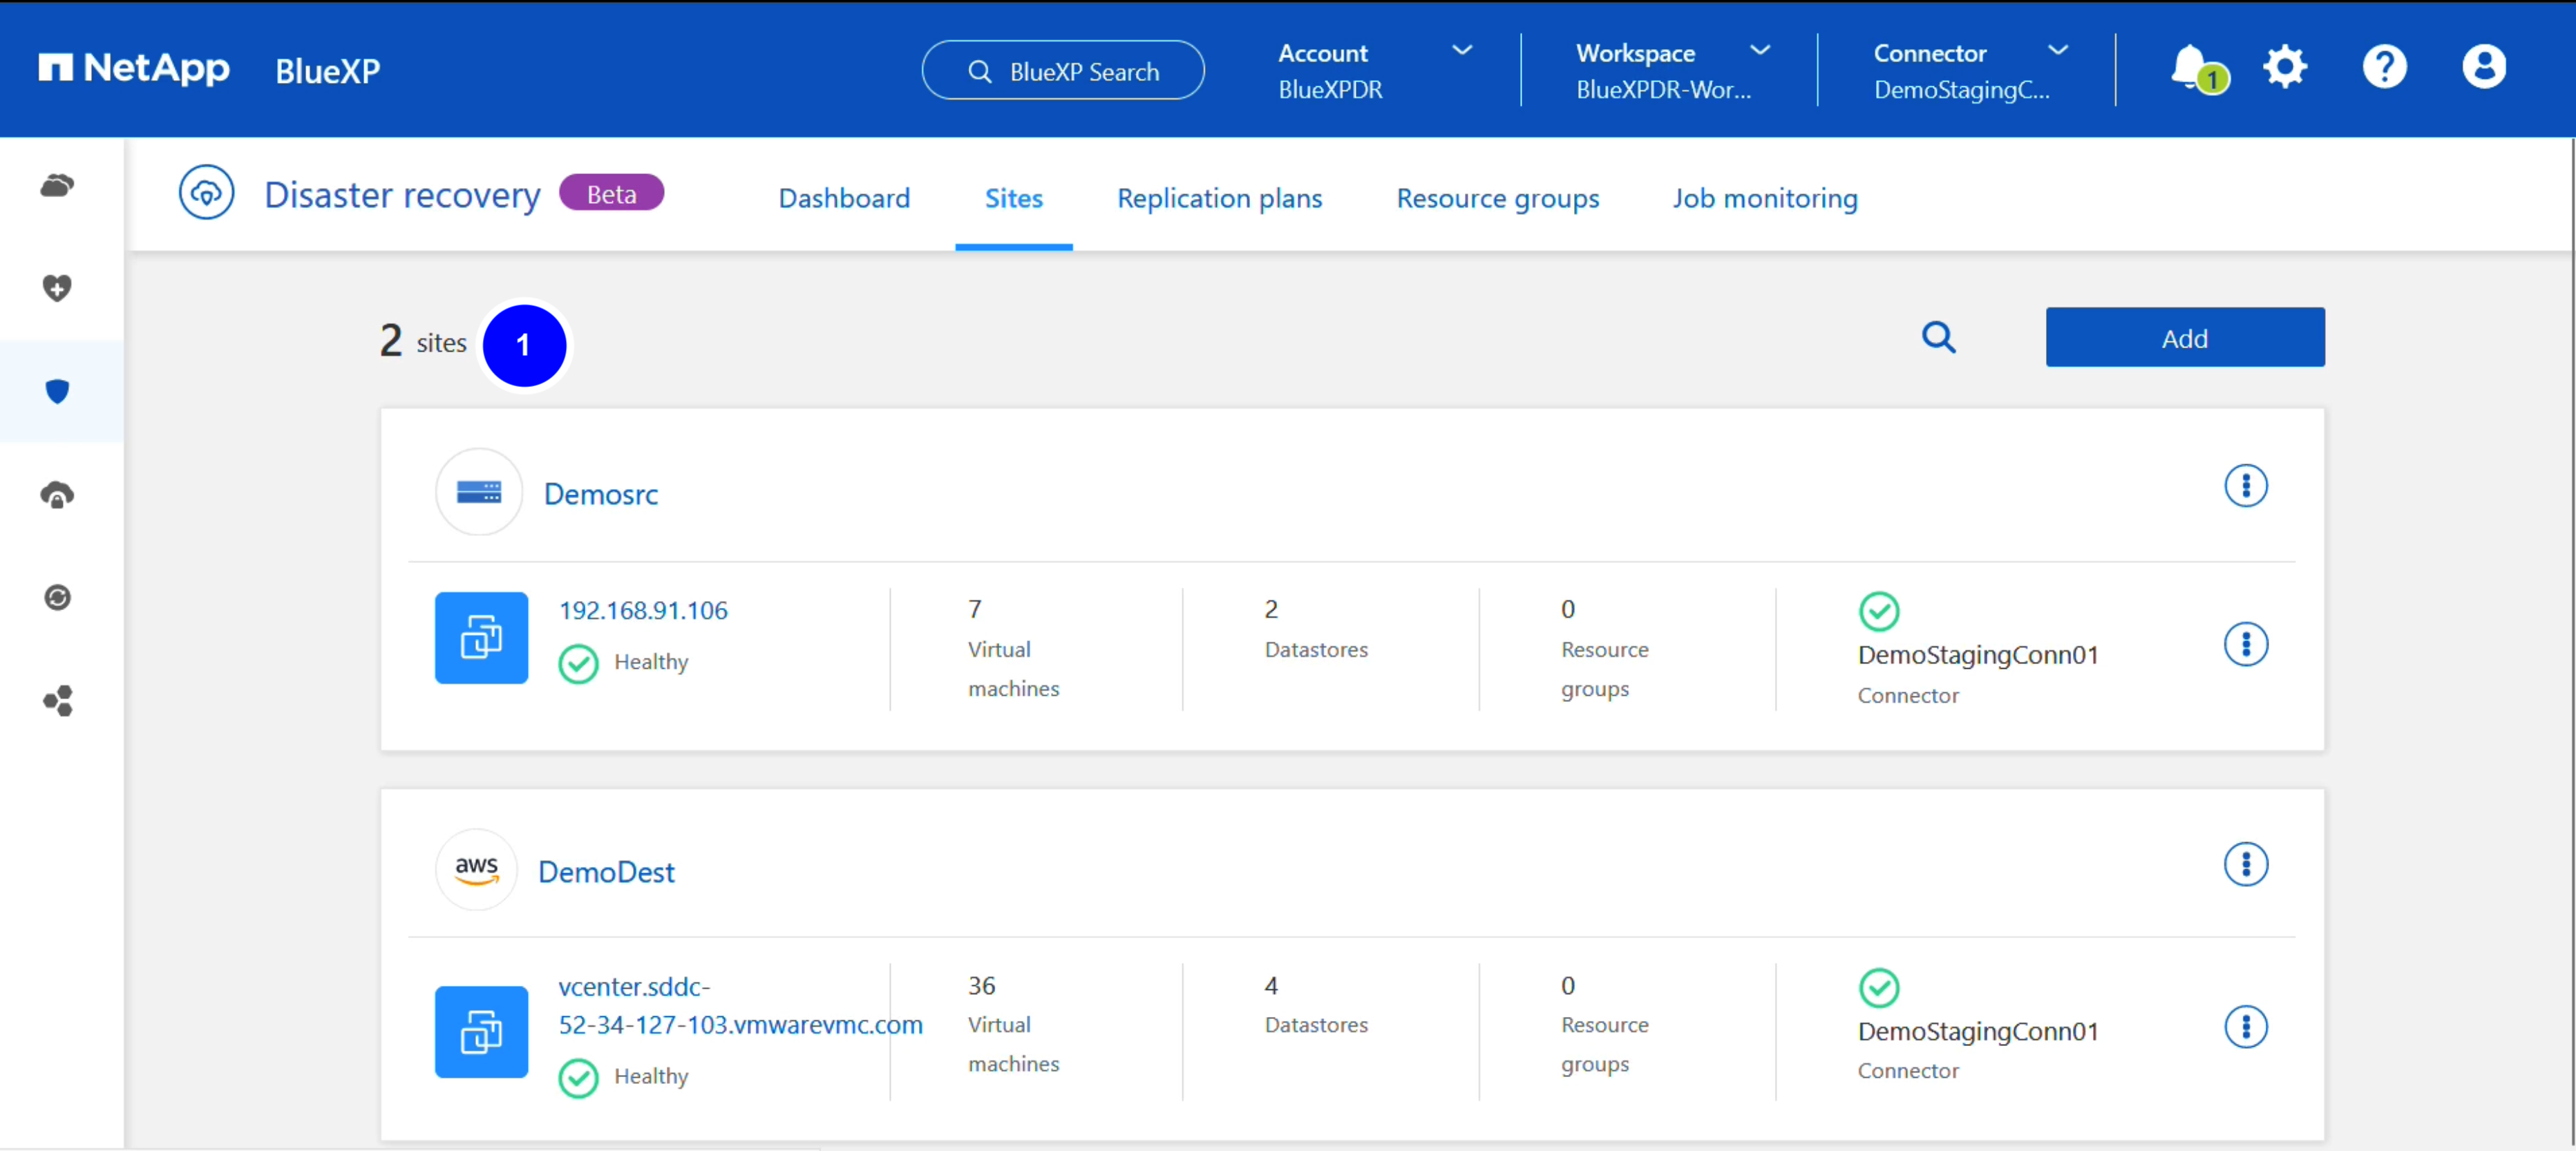Switch to the Replication plans tab
2576x1151 pixels.
[1219, 198]
